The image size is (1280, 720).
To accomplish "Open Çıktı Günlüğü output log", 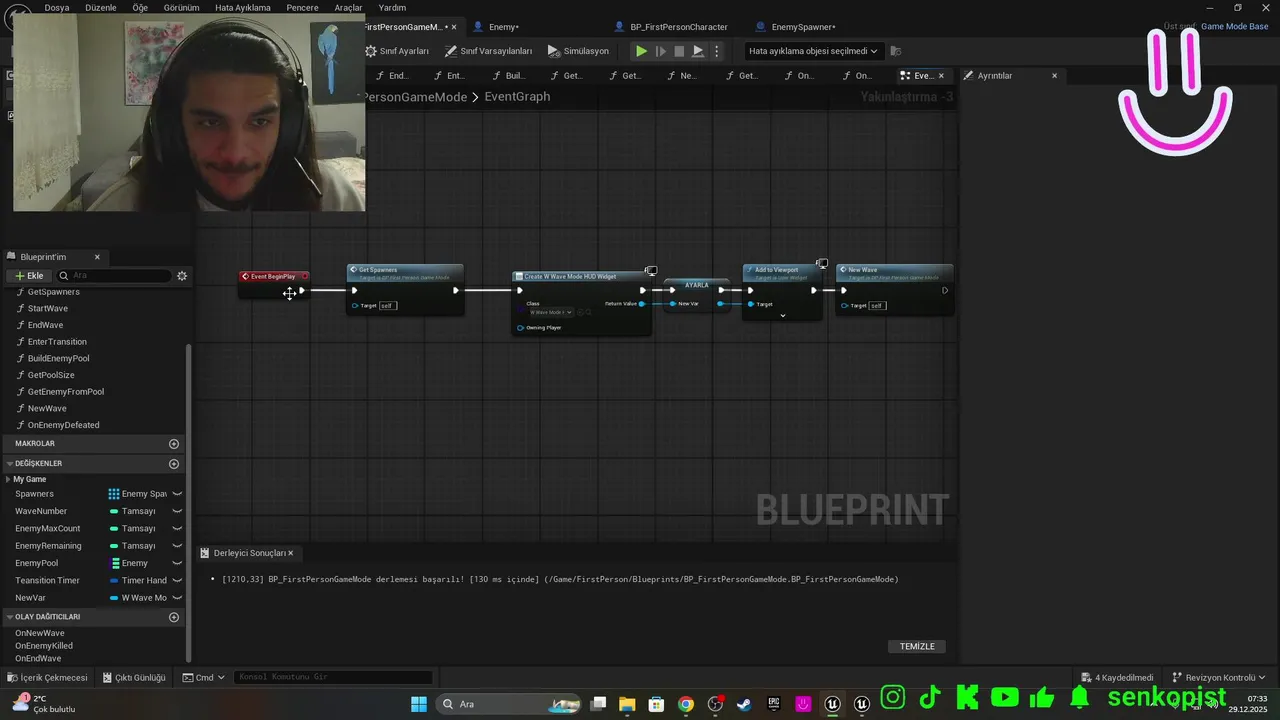I will click(134, 678).
